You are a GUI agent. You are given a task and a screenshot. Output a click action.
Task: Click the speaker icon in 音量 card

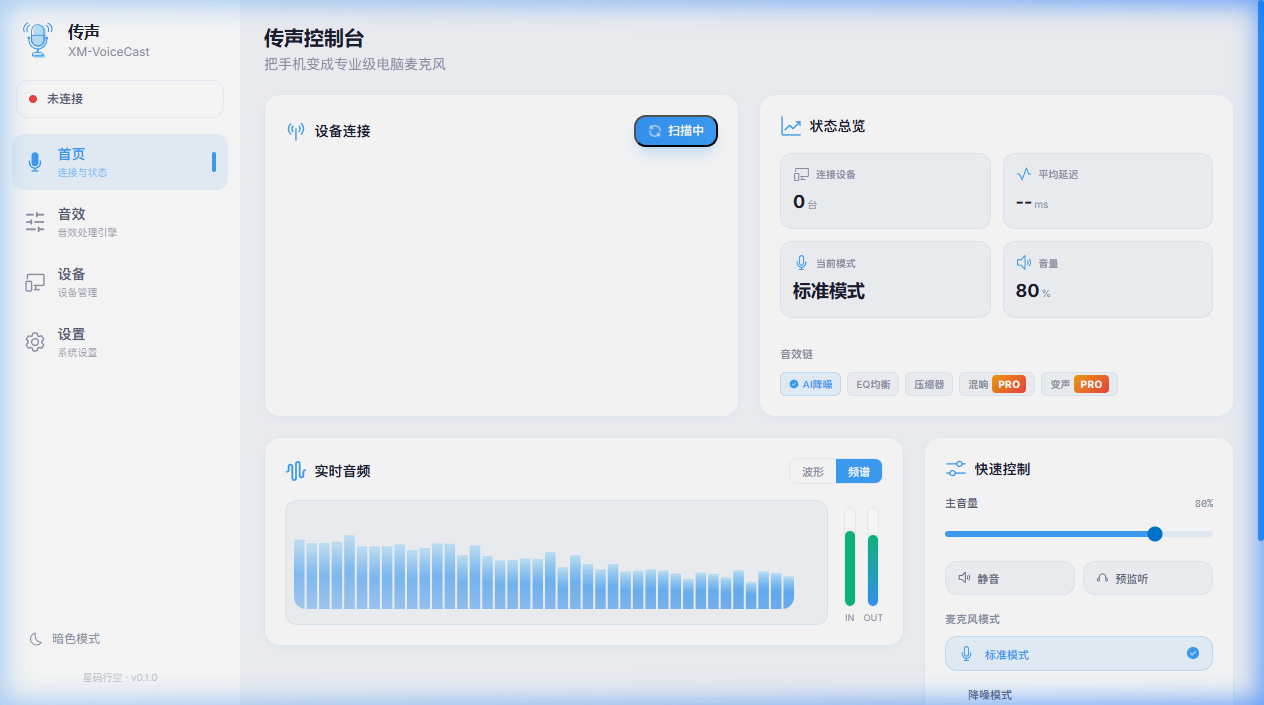click(1023, 263)
